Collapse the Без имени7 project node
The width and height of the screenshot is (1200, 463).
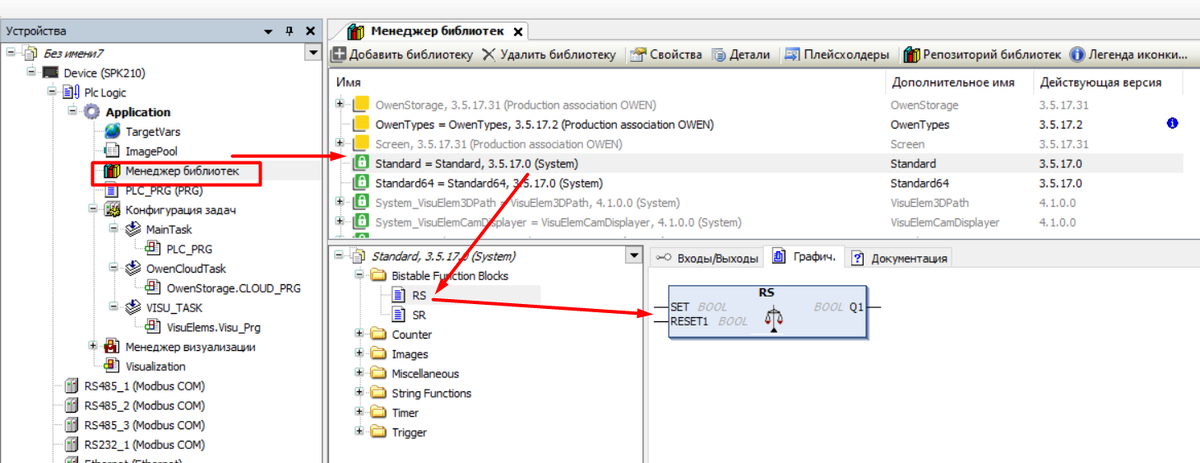click(x=10, y=53)
